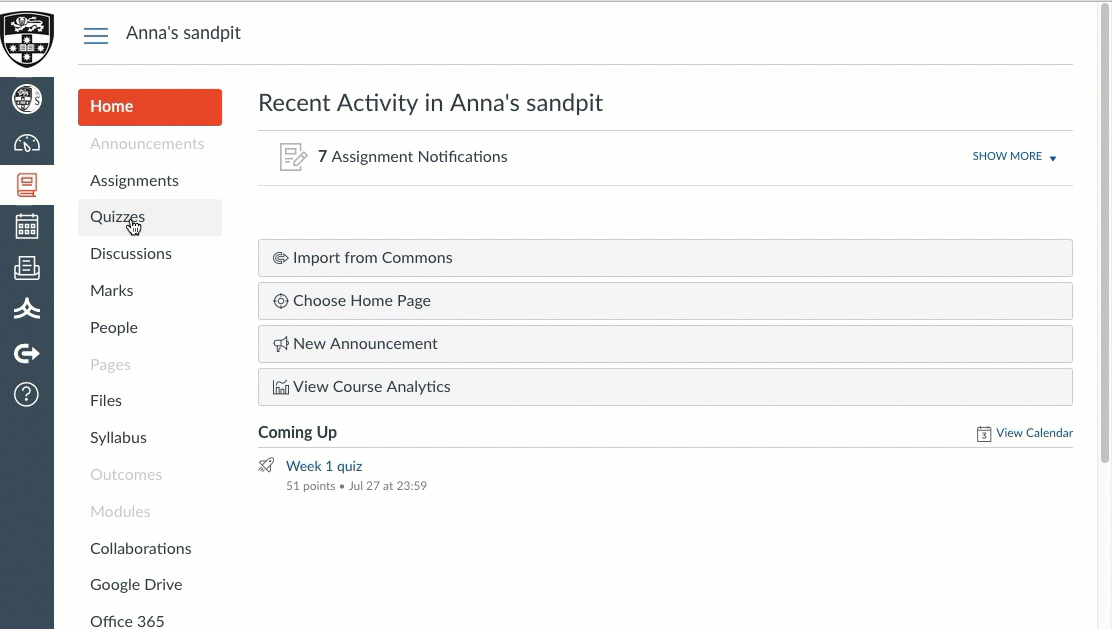Click Import from Commons button

click(x=665, y=258)
